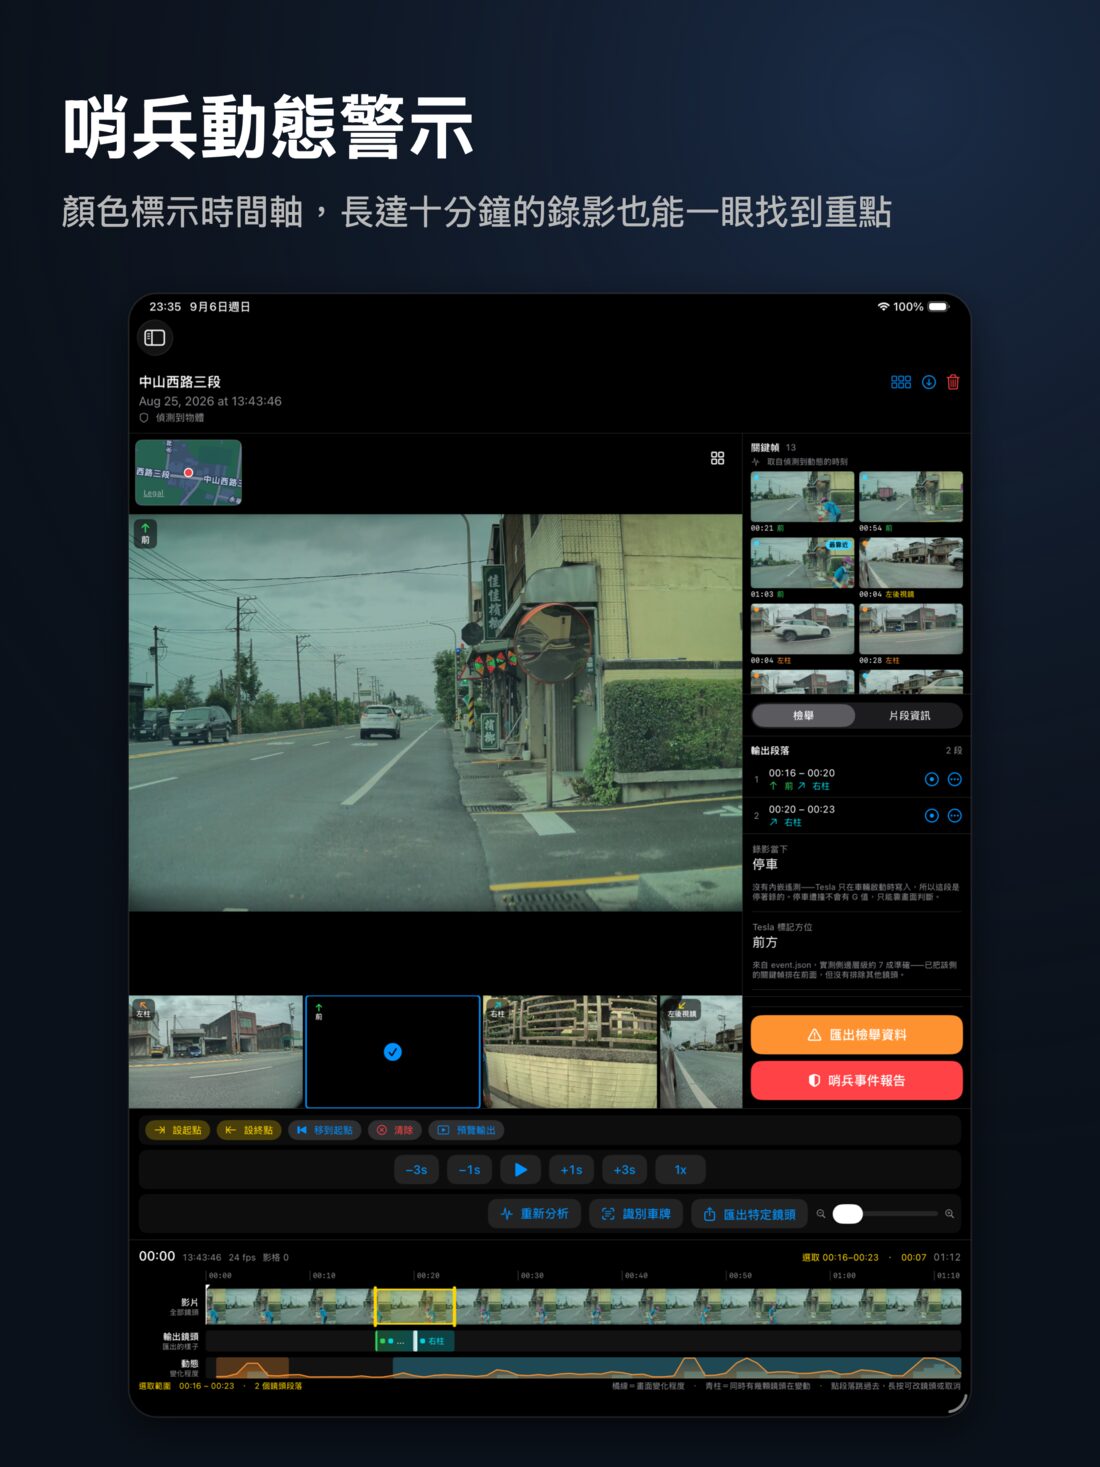Skip back one second with −1s

tap(469, 1170)
